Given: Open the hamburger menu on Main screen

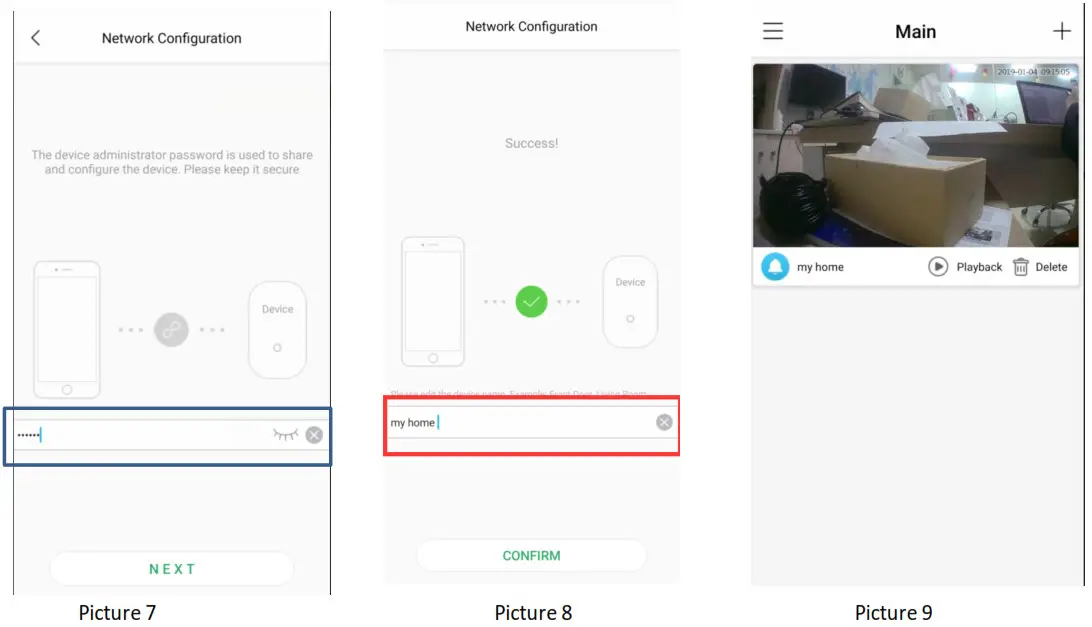Looking at the screenshot, I should 773,31.
